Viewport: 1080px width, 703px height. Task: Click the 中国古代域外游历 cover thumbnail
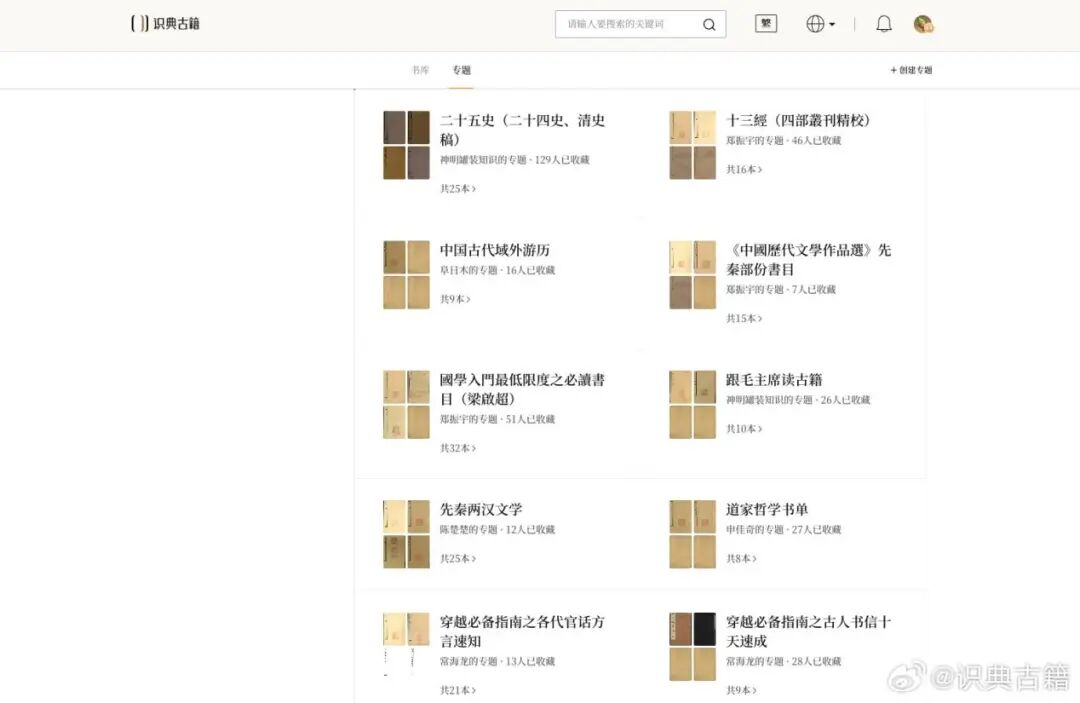click(406, 275)
